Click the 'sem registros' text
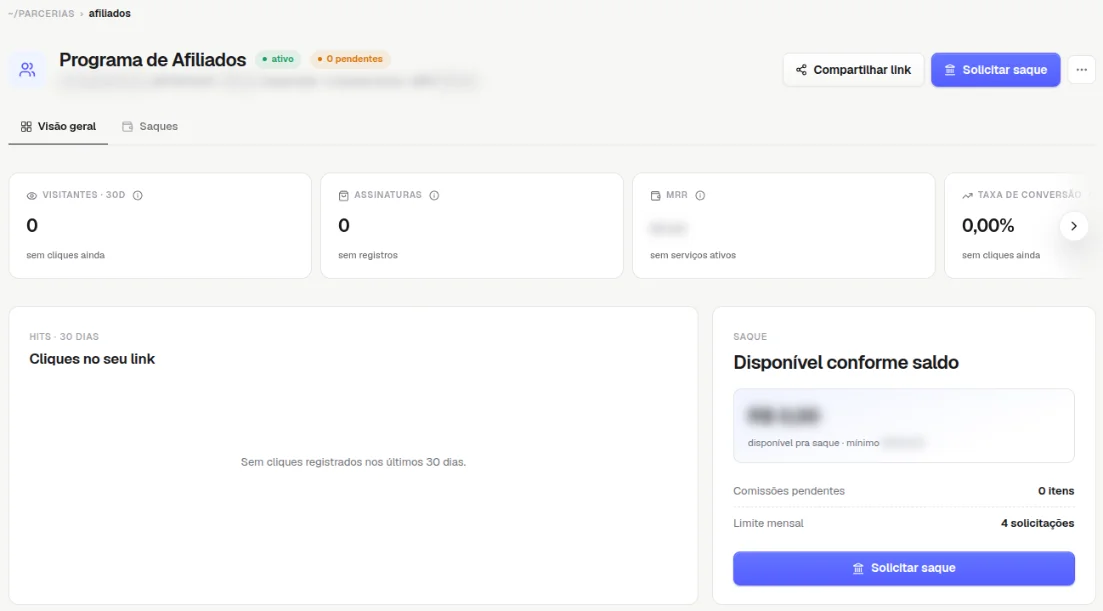The width and height of the screenshot is (1103, 611). 368,255
